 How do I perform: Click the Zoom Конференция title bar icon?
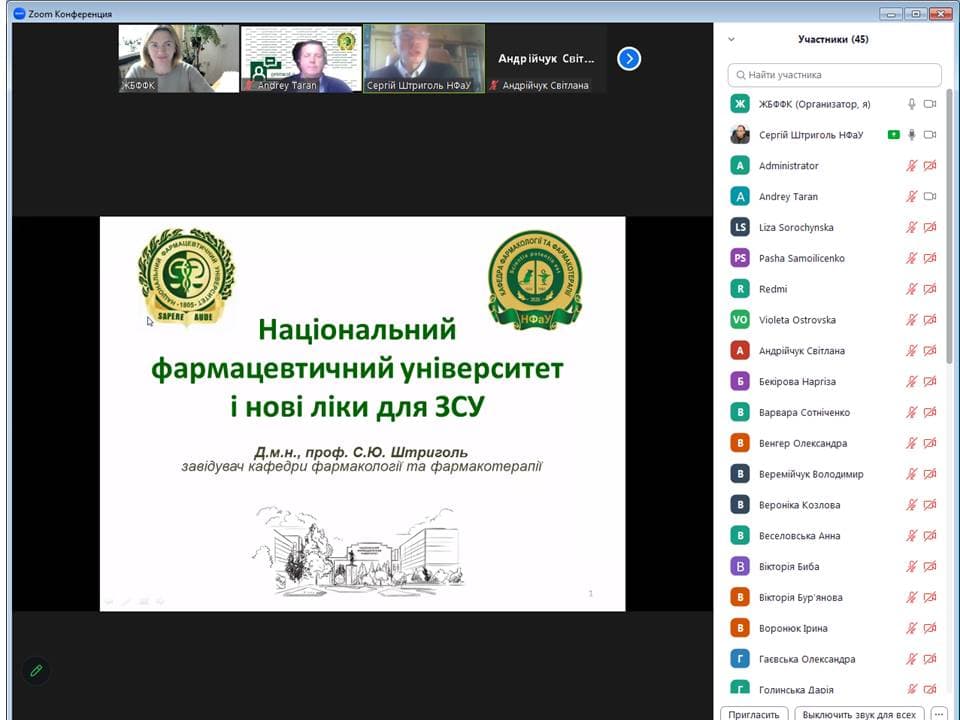[x=19, y=13]
